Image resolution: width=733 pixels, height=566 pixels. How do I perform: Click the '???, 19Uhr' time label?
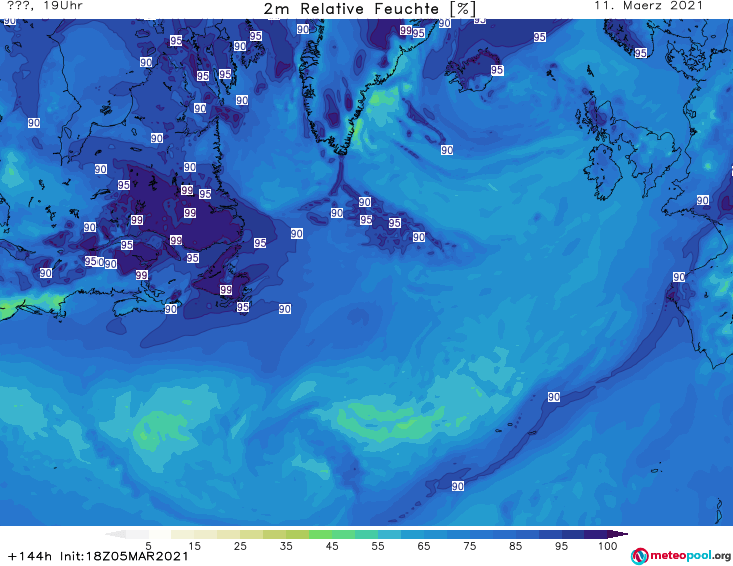[x=45, y=6]
